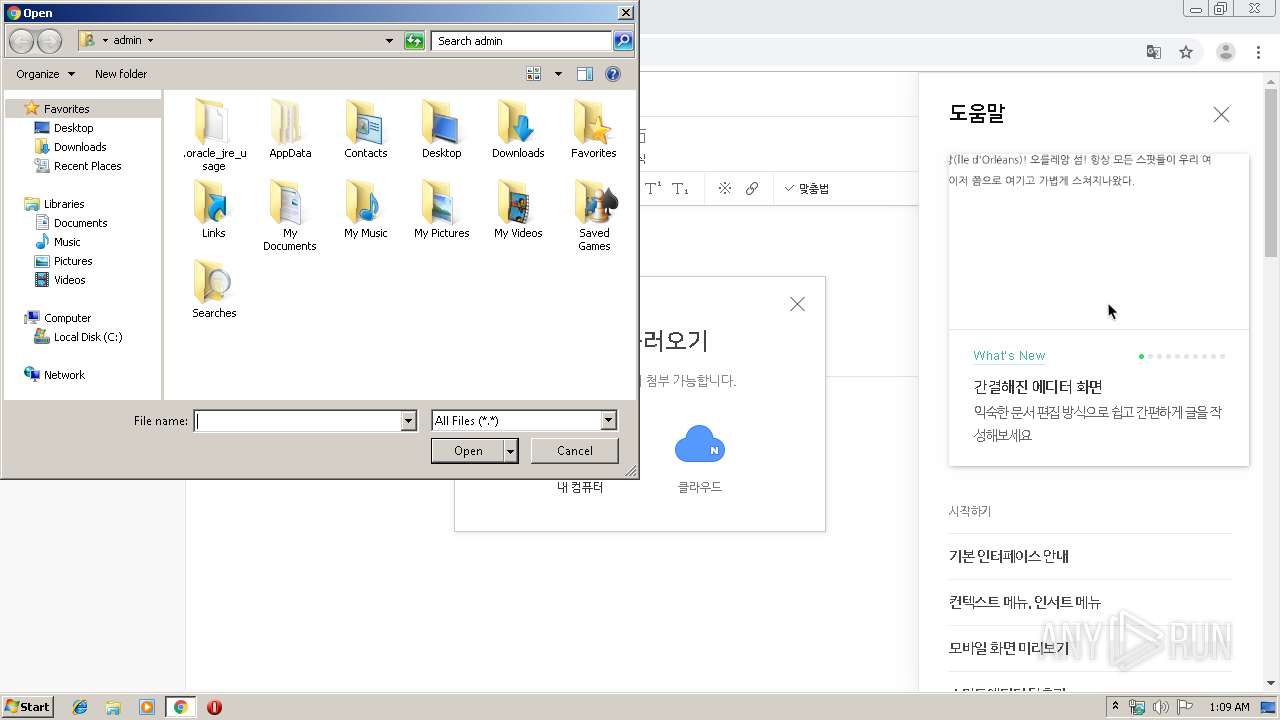The height and width of the screenshot is (720, 1280).
Task: Click the Open button
Action: pos(468,451)
